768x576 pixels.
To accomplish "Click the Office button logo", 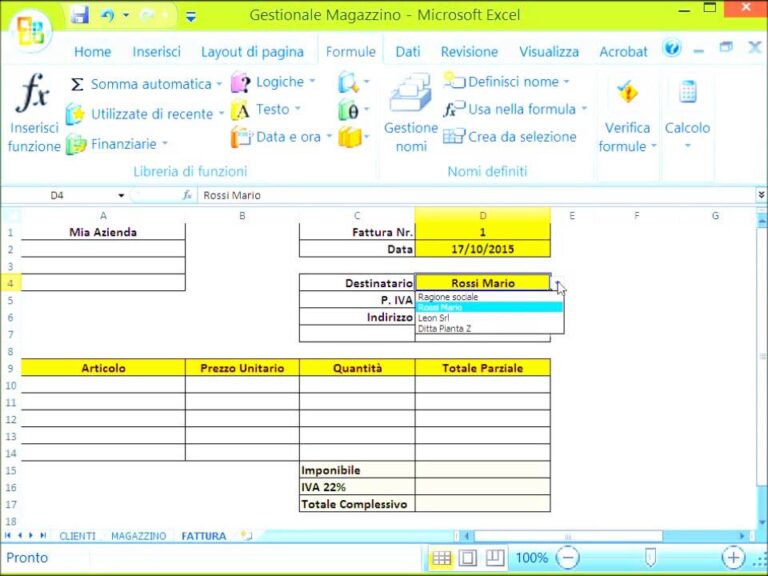I will (x=30, y=30).
